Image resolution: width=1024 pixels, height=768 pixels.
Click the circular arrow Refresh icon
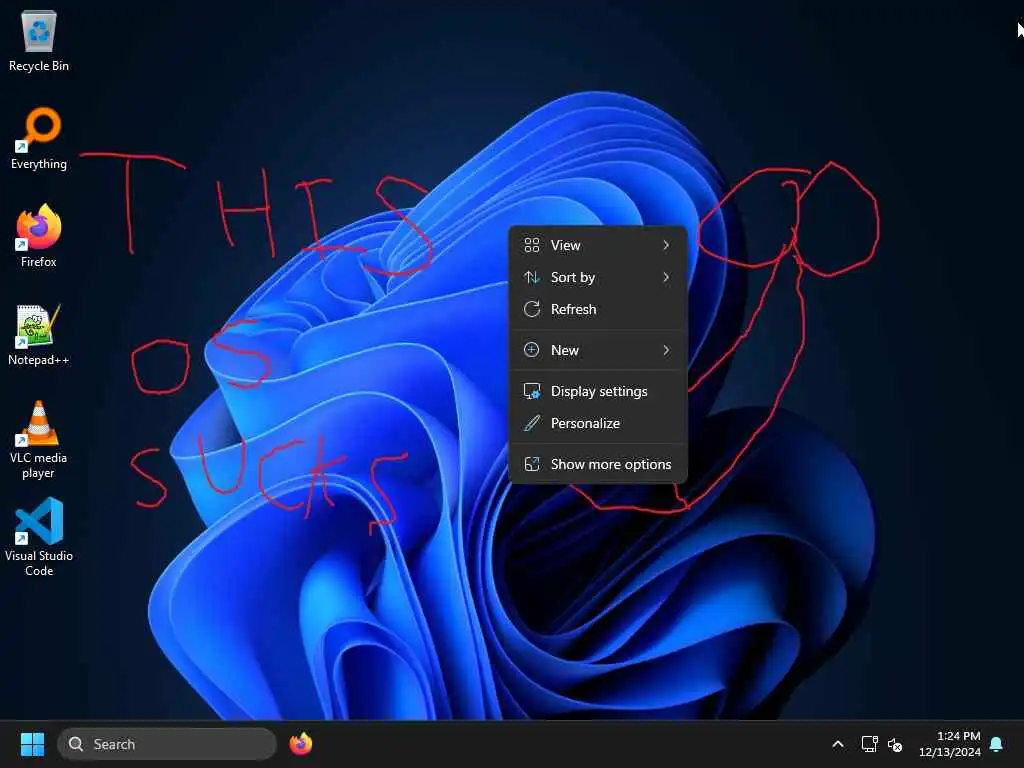point(532,309)
